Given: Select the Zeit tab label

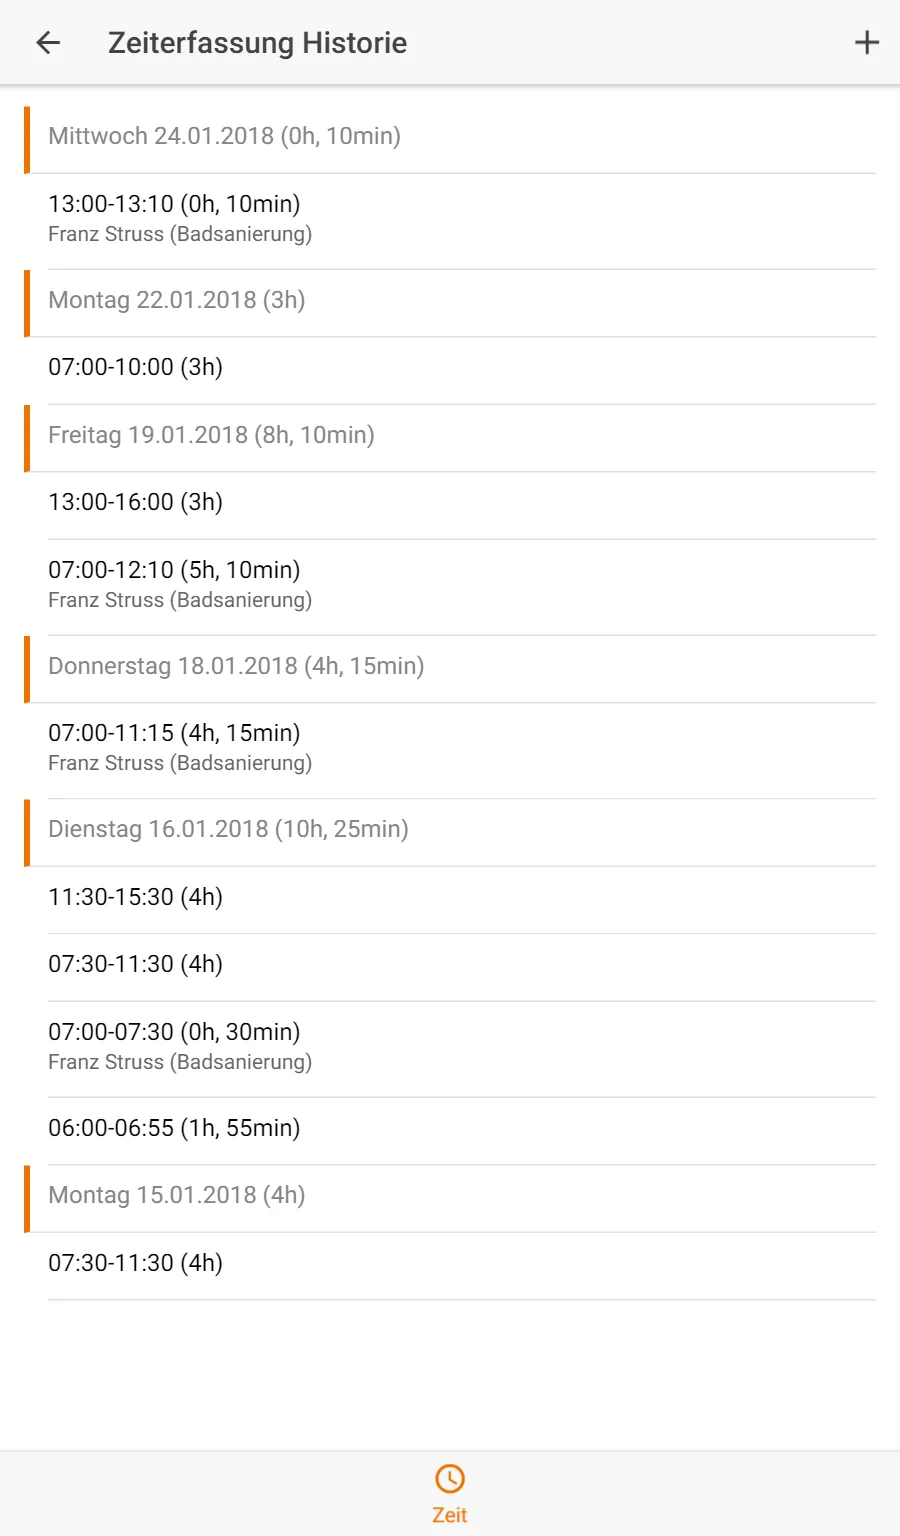Looking at the screenshot, I should (450, 1515).
